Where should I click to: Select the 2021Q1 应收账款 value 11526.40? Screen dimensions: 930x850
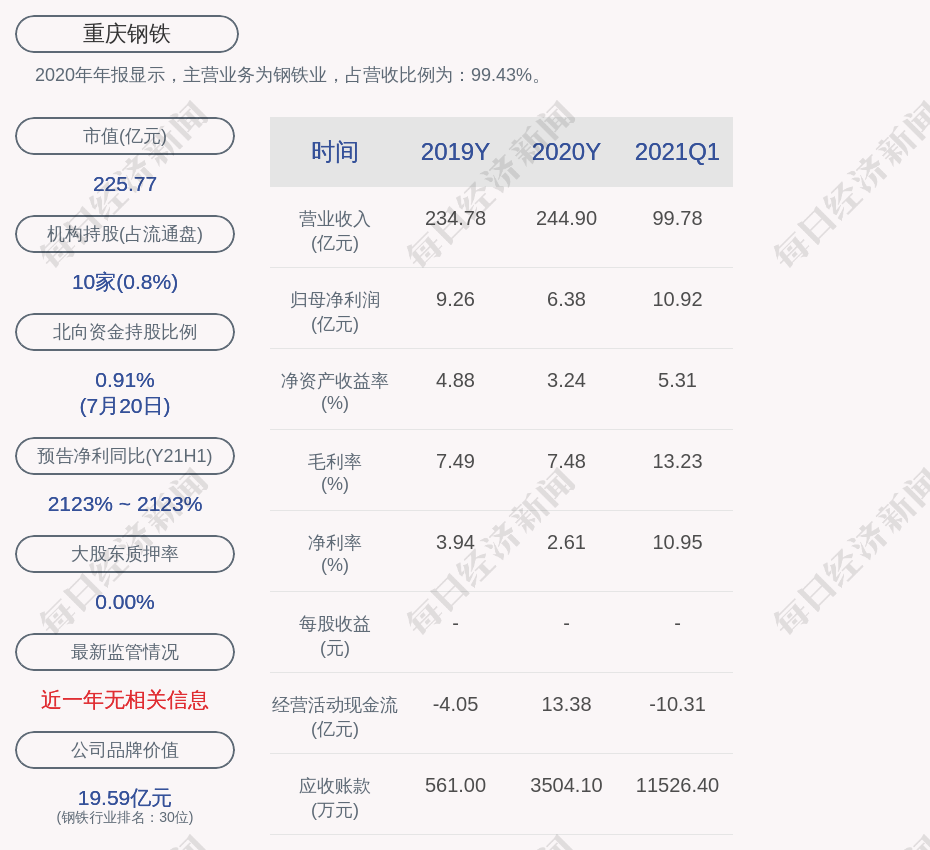tap(677, 785)
